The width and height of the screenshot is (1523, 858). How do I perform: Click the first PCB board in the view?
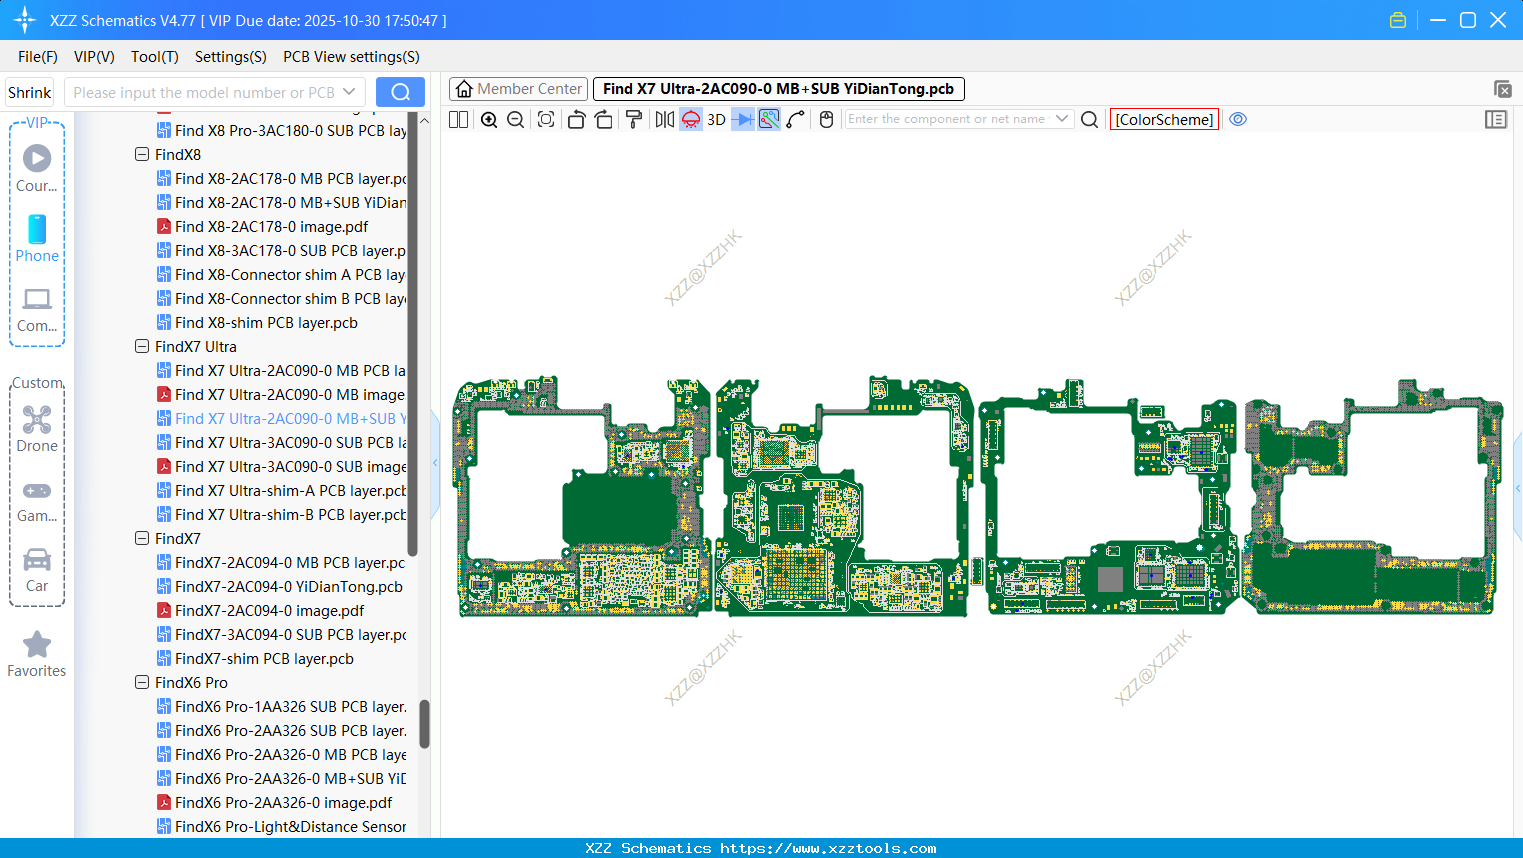(583, 498)
